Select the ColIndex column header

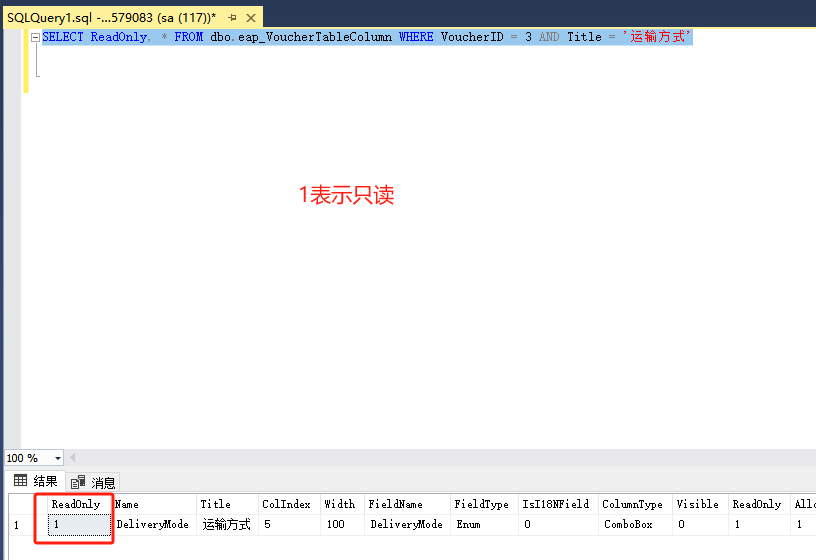tap(289, 504)
